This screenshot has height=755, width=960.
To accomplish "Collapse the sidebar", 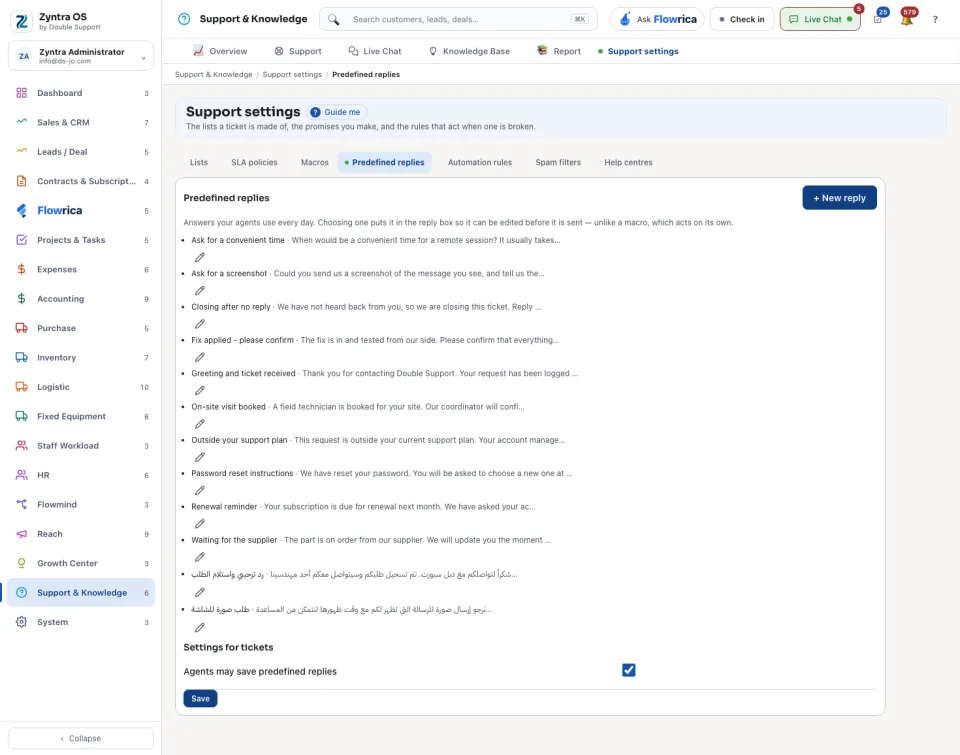I will 81,738.
